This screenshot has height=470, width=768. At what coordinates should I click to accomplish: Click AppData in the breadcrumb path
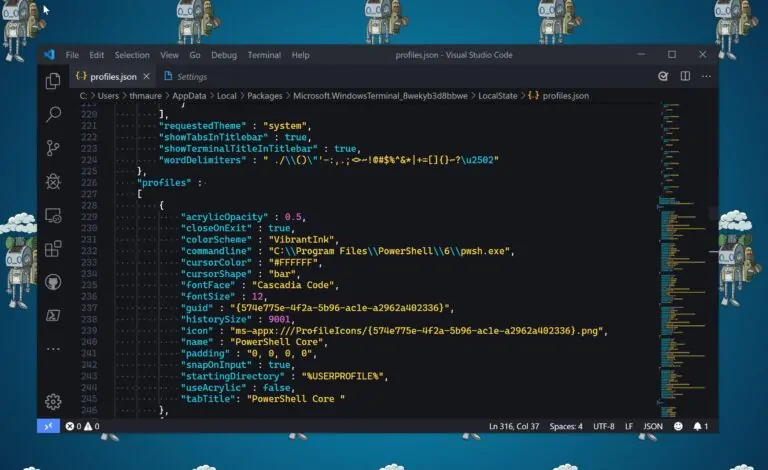(189, 96)
